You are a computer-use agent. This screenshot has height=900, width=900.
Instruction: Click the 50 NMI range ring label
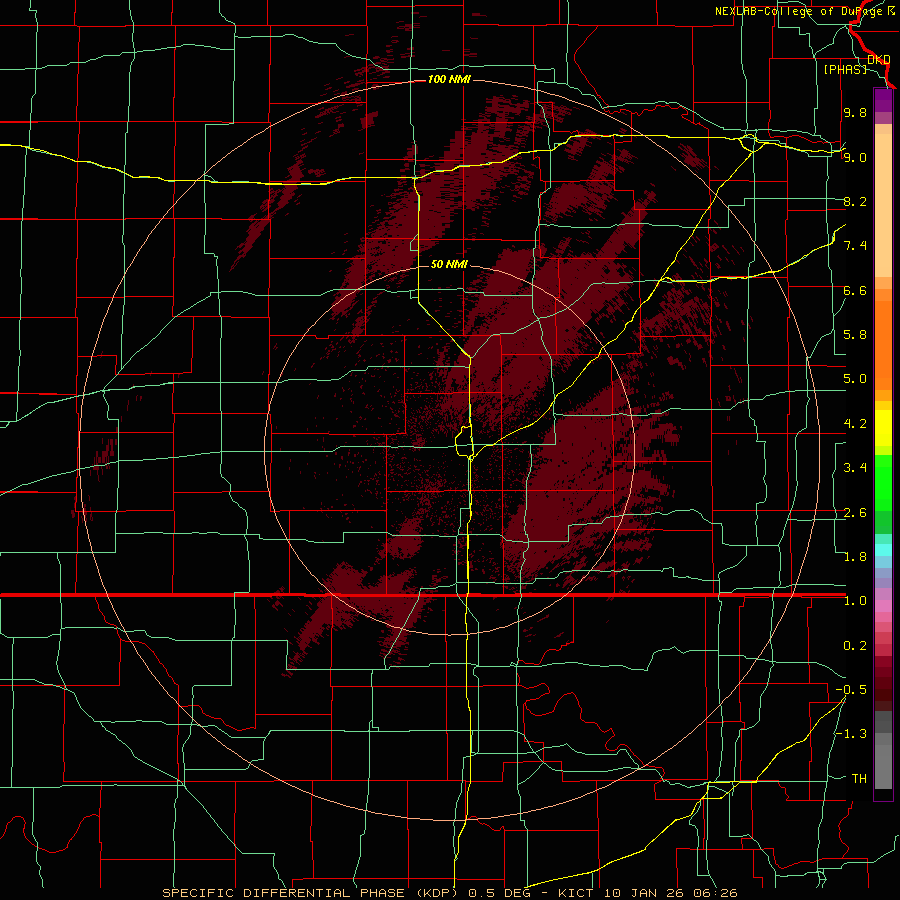pyautogui.click(x=449, y=264)
